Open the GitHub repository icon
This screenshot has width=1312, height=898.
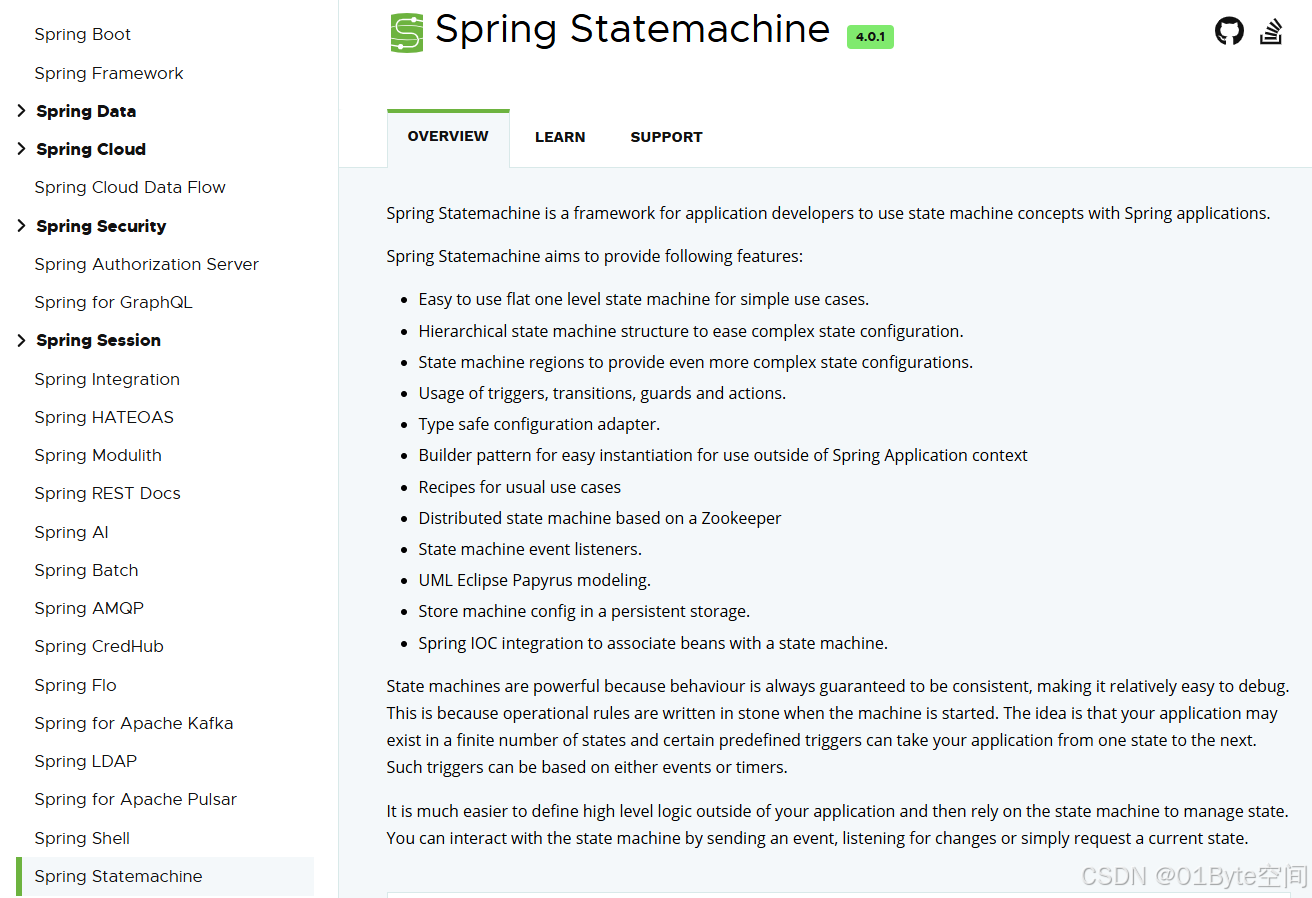(1229, 30)
